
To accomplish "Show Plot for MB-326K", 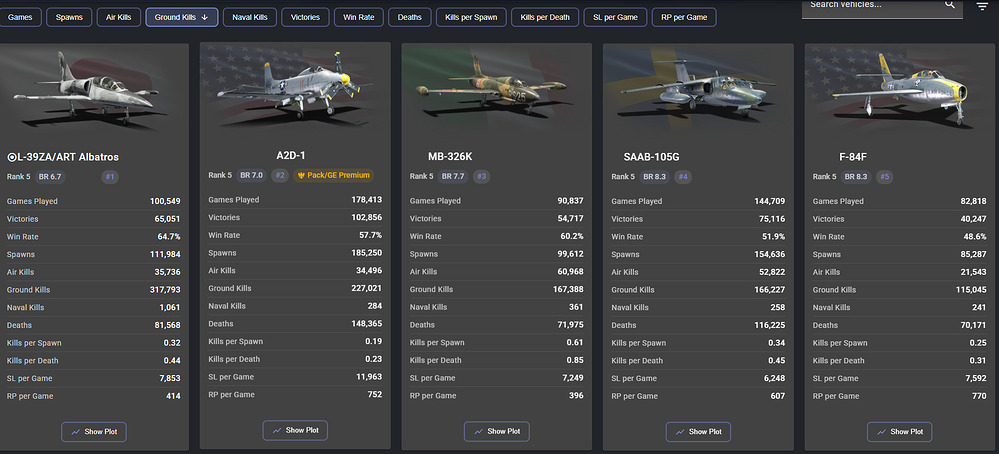I will point(496,432).
